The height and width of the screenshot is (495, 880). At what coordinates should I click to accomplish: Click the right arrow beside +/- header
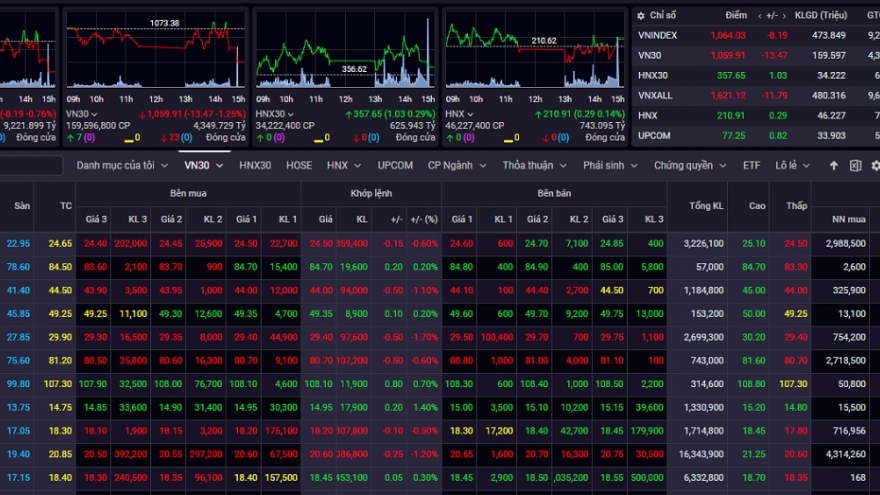pos(783,15)
